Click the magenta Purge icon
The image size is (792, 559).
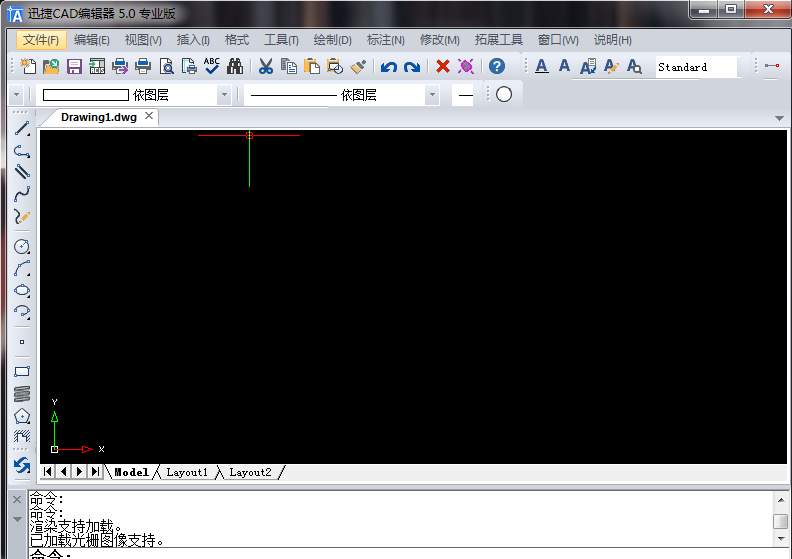pyautogui.click(x=466, y=66)
